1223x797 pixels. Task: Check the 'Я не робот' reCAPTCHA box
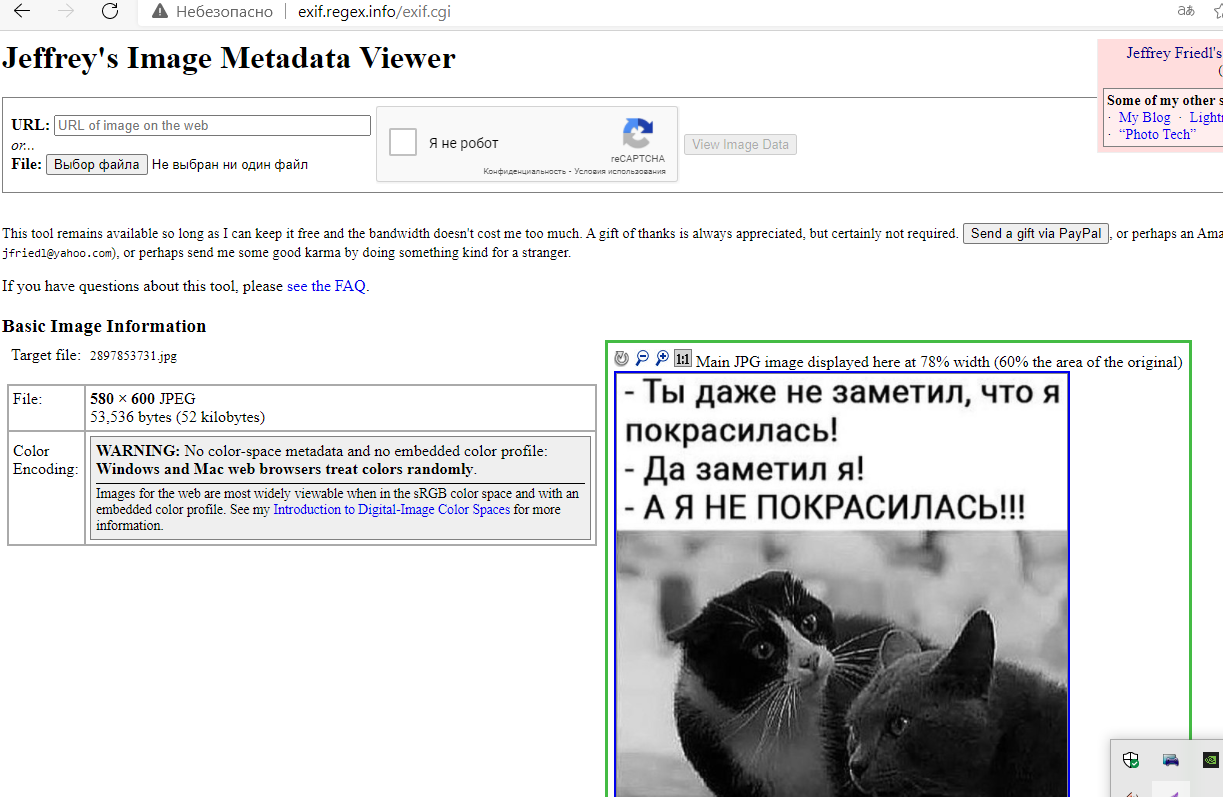coord(403,142)
